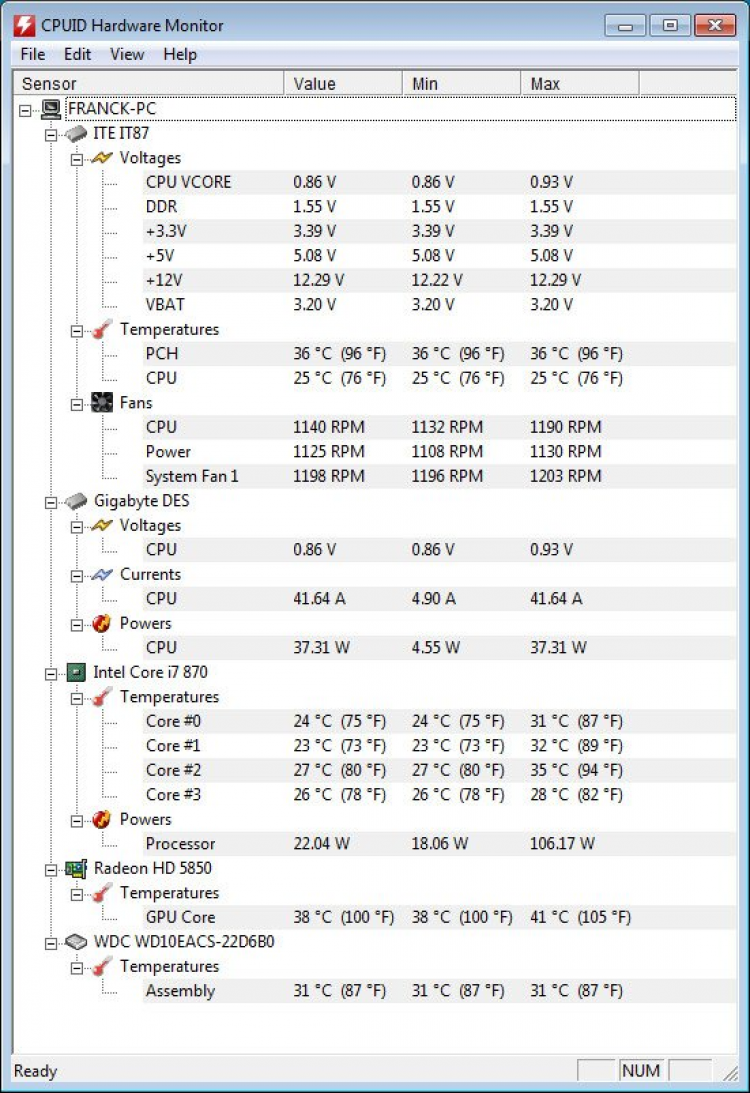
Task: Click the ITE IT87 chip icon
Action: point(76,133)
